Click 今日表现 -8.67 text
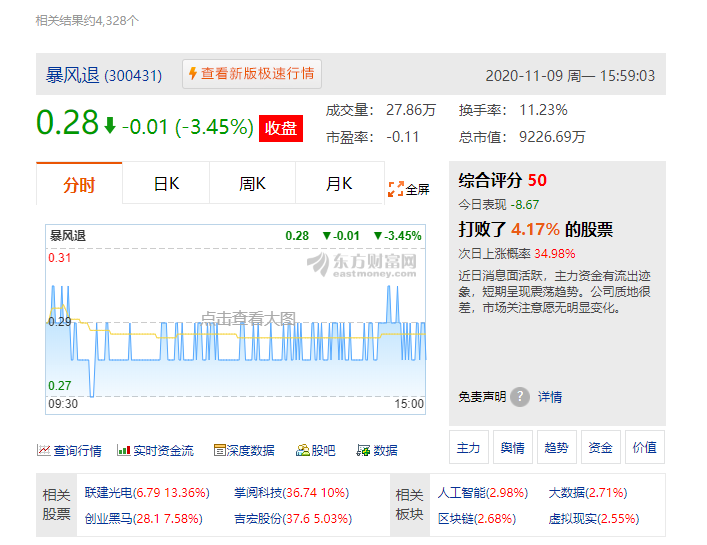Image resolution: width=707 pixels, height=545 pixels. [x=499, y=205]
